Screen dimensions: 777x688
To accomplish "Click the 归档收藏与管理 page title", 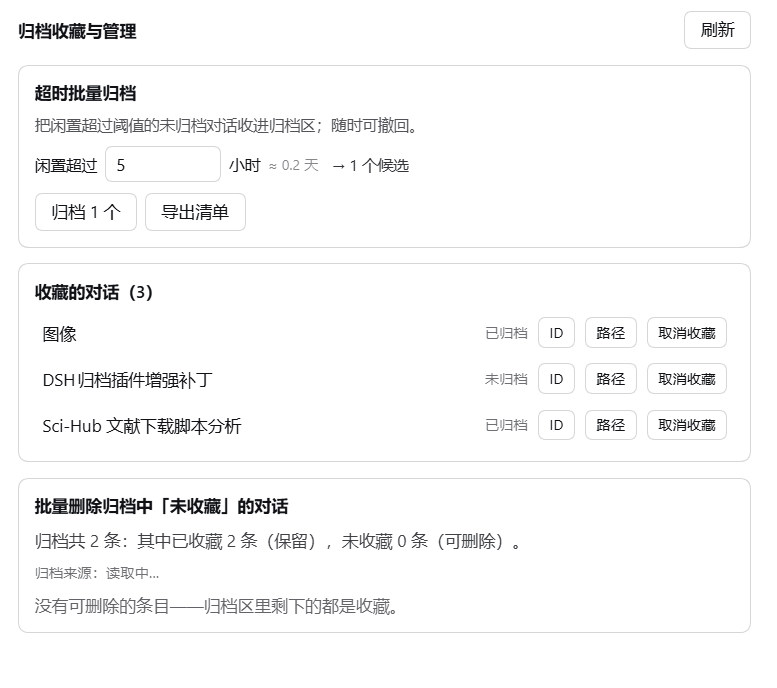I will (77, 31).
